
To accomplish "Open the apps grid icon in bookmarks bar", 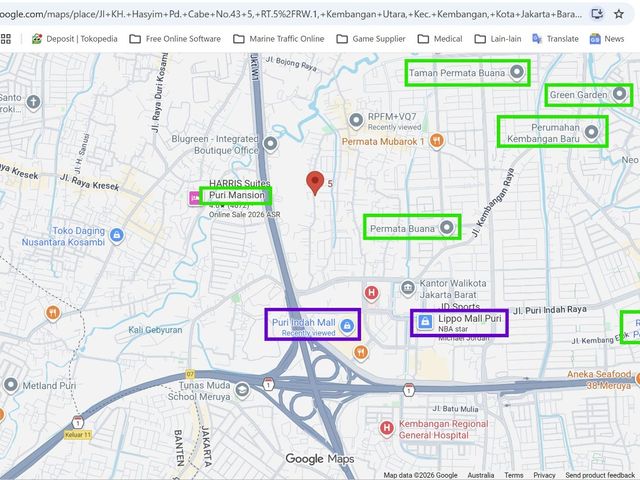I will pos(6,39).
